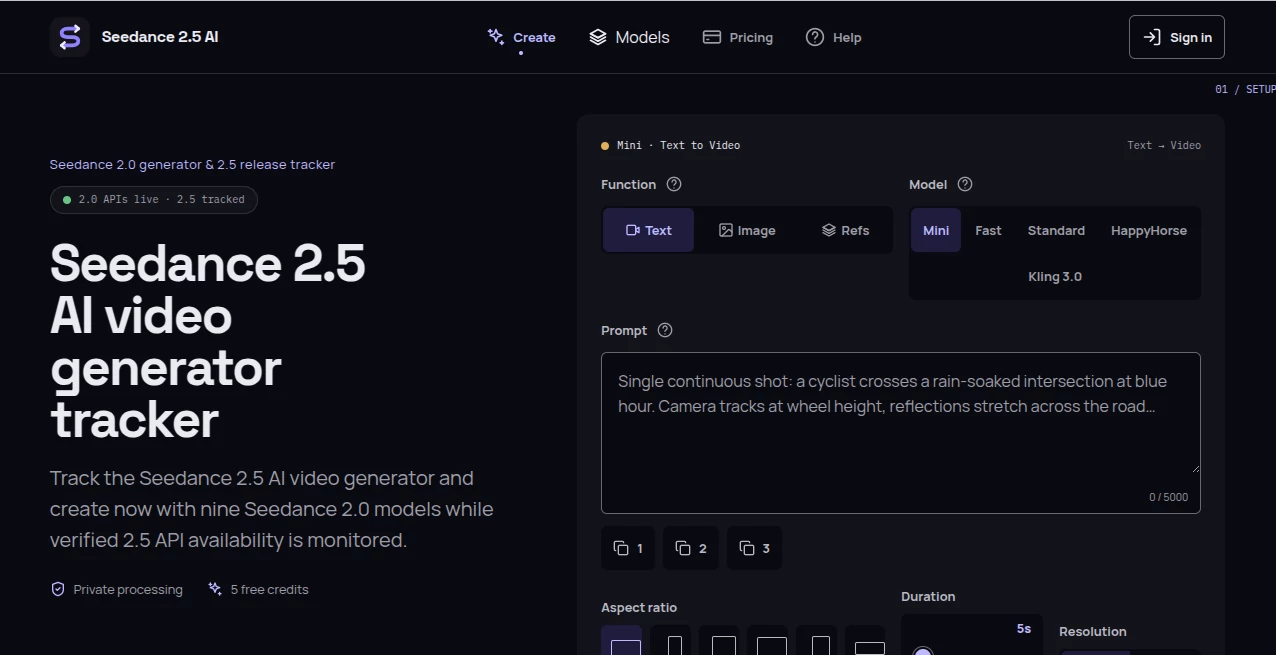
Task: Click the Seedance 2.5 AI brand name
Action: click(160, 37)
